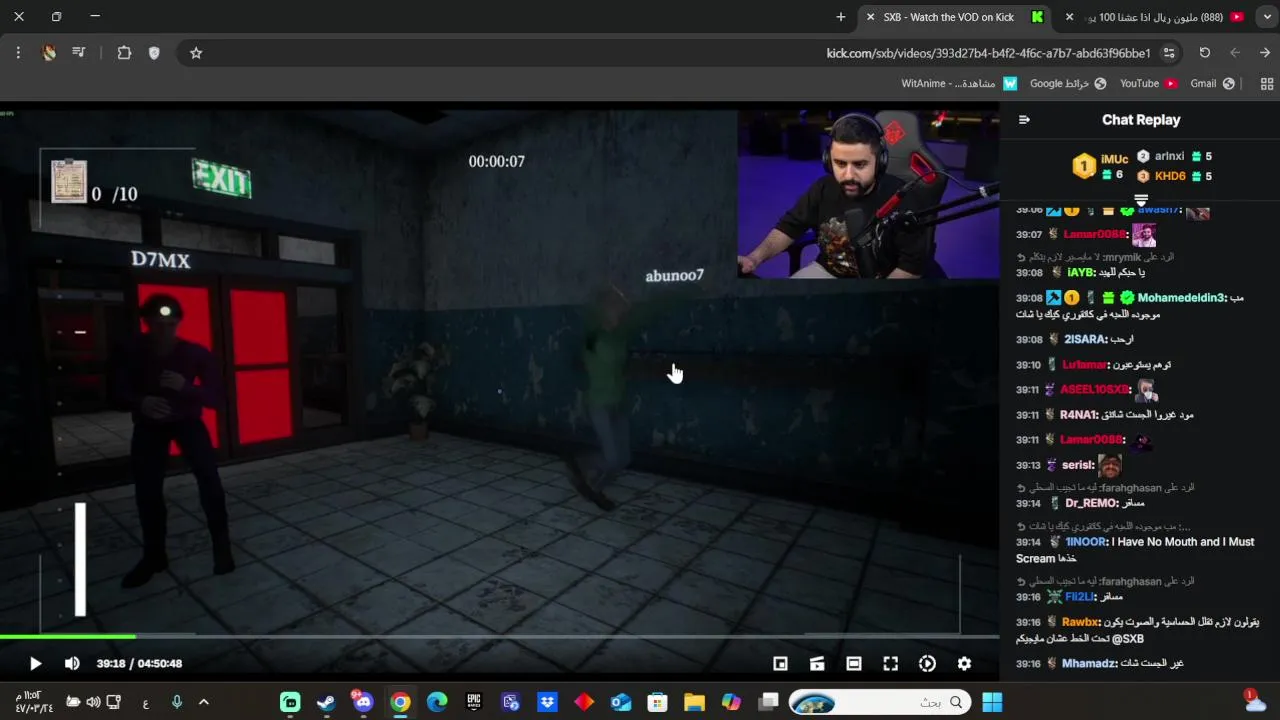Click chat username serisl

coord(1078,465)
